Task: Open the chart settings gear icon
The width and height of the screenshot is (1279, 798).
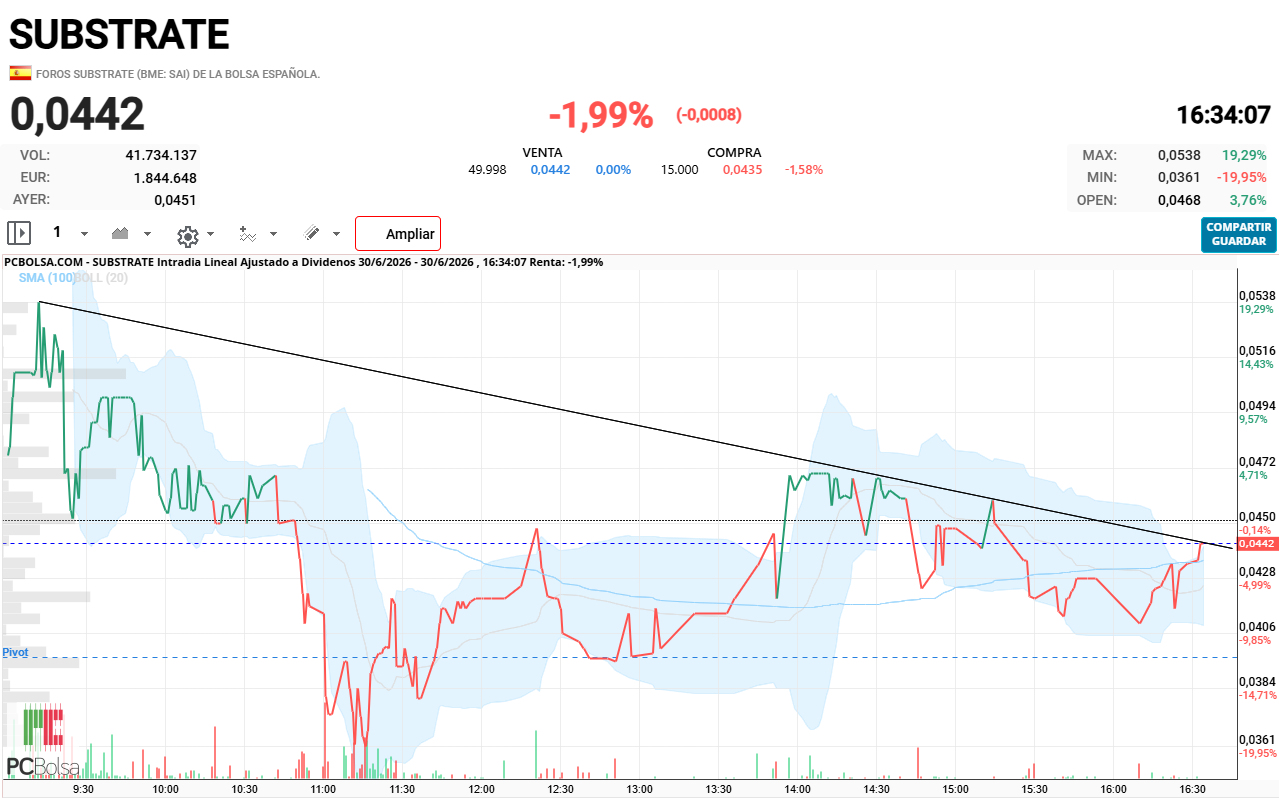Action: (x=187, y=235)
